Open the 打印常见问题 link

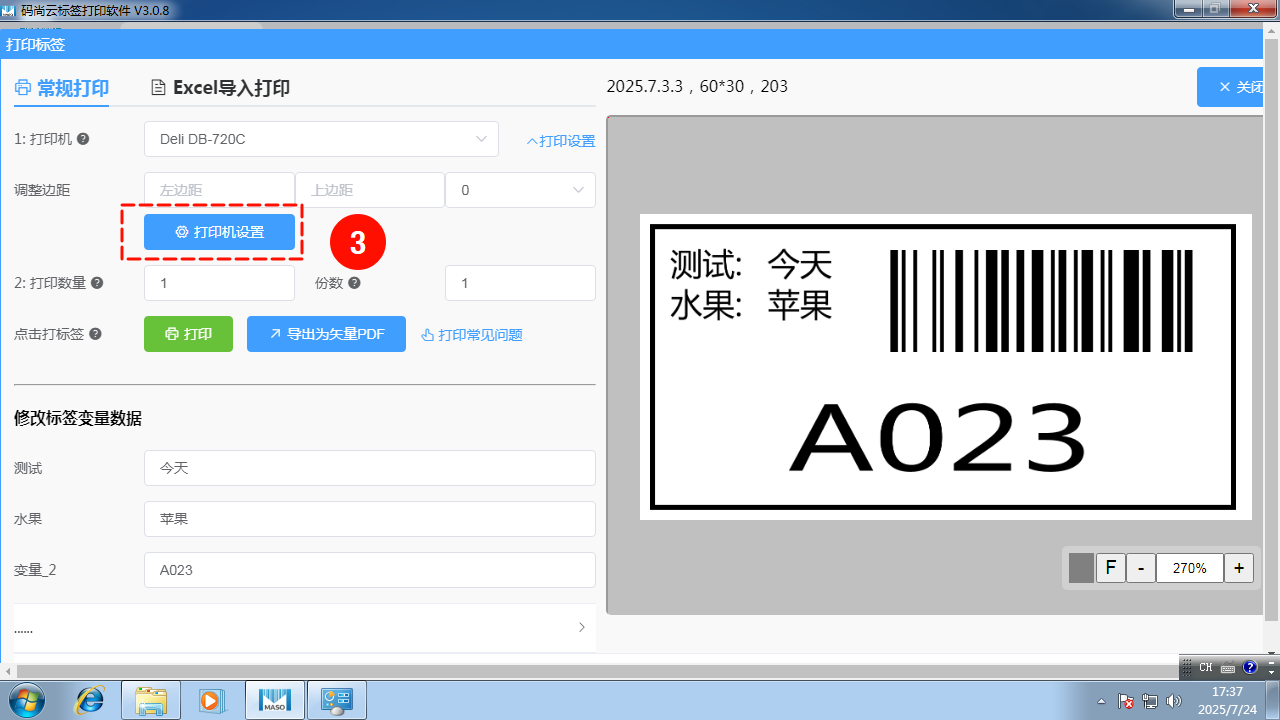472,335
